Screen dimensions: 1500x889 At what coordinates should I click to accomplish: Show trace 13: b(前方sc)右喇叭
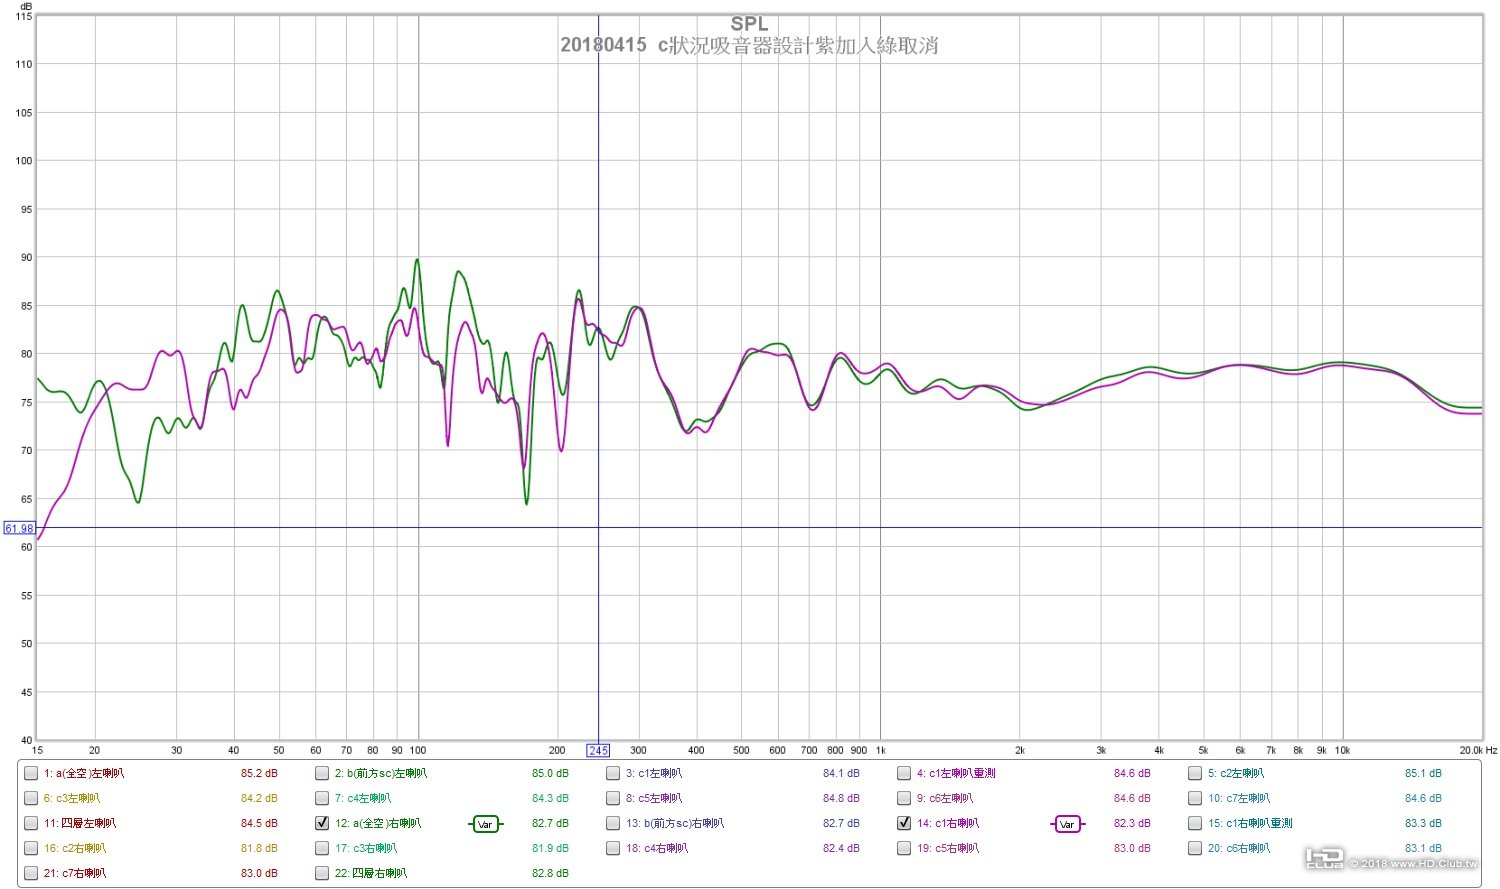click(613, 823)
